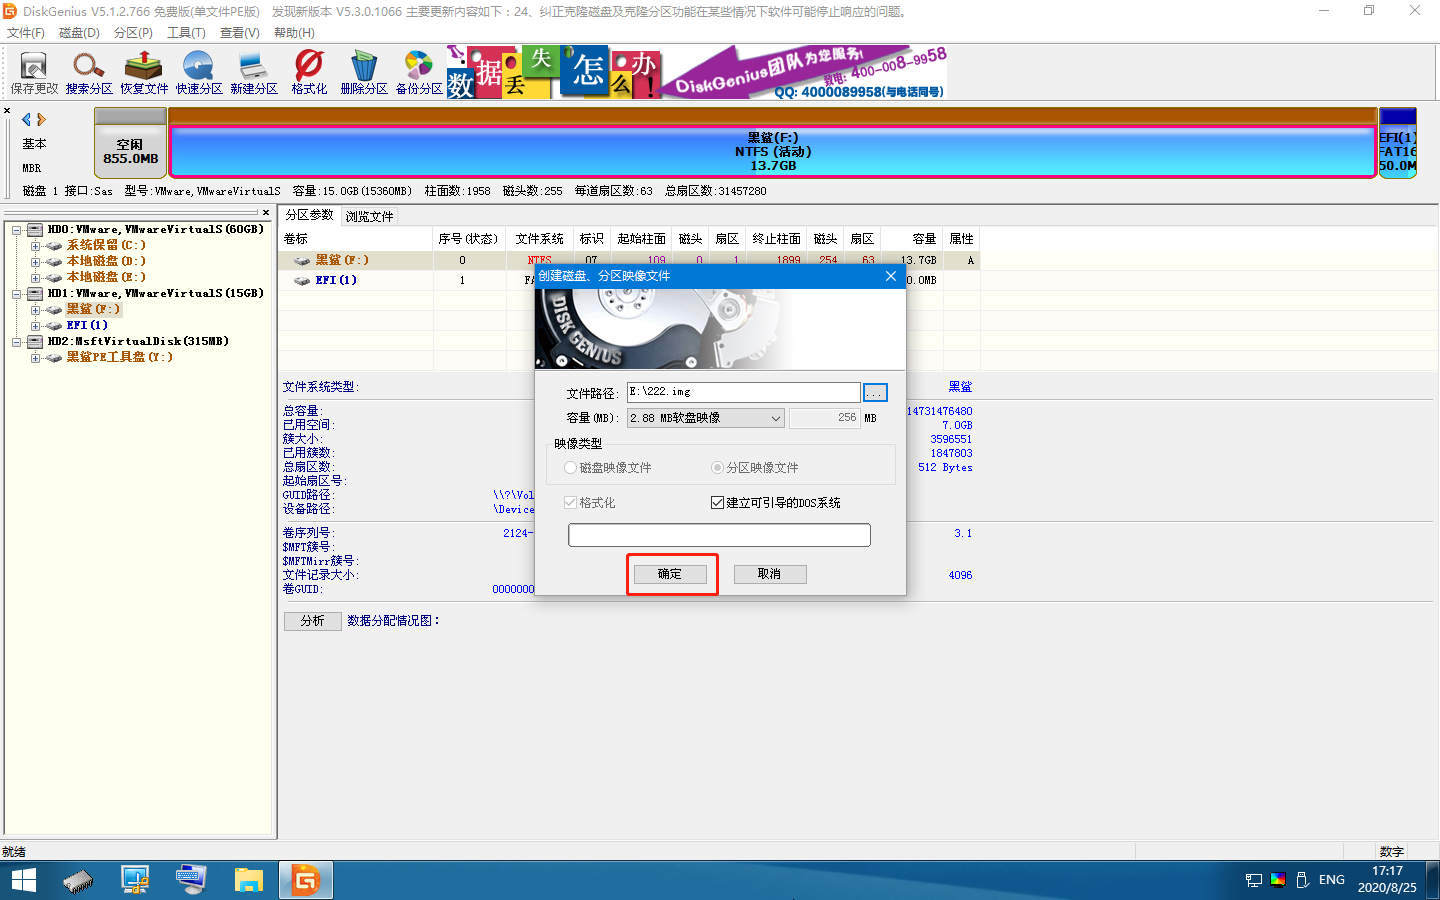Open the 容量 image size dropdown
This screenshot has width=1440, height=900.
pos(706,418)
